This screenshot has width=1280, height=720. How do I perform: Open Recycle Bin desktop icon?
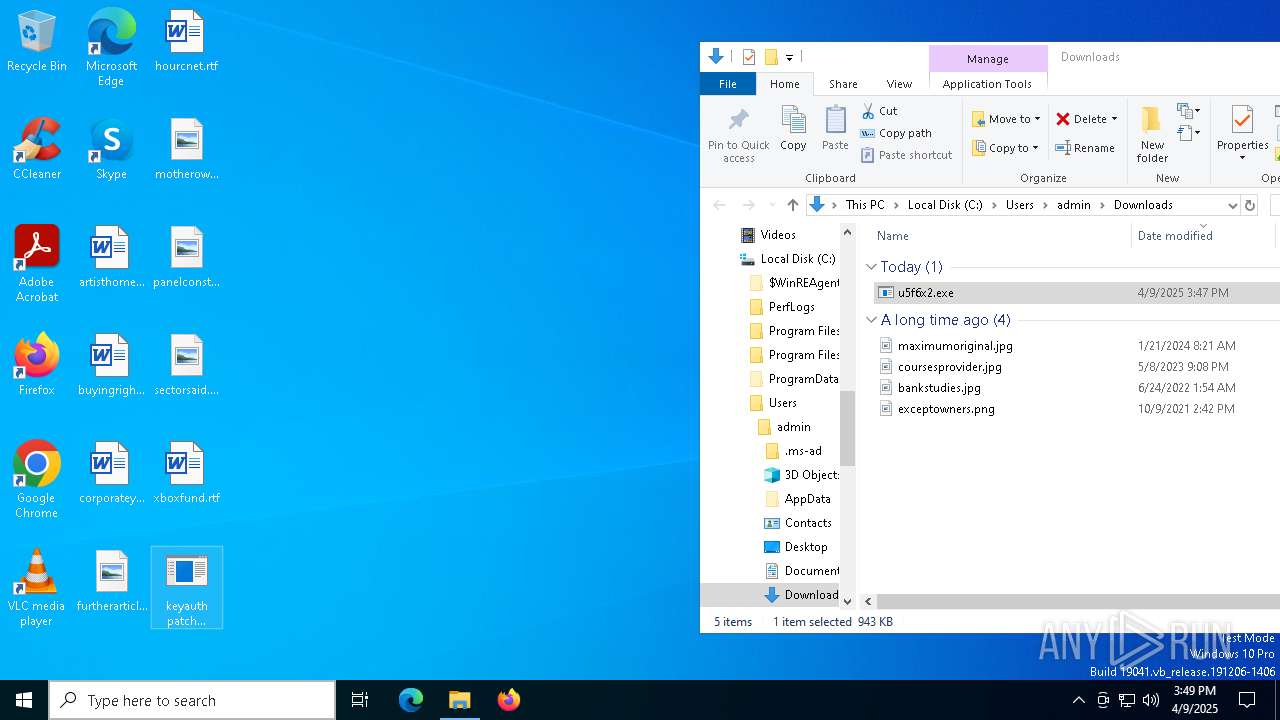click(37, 42)
